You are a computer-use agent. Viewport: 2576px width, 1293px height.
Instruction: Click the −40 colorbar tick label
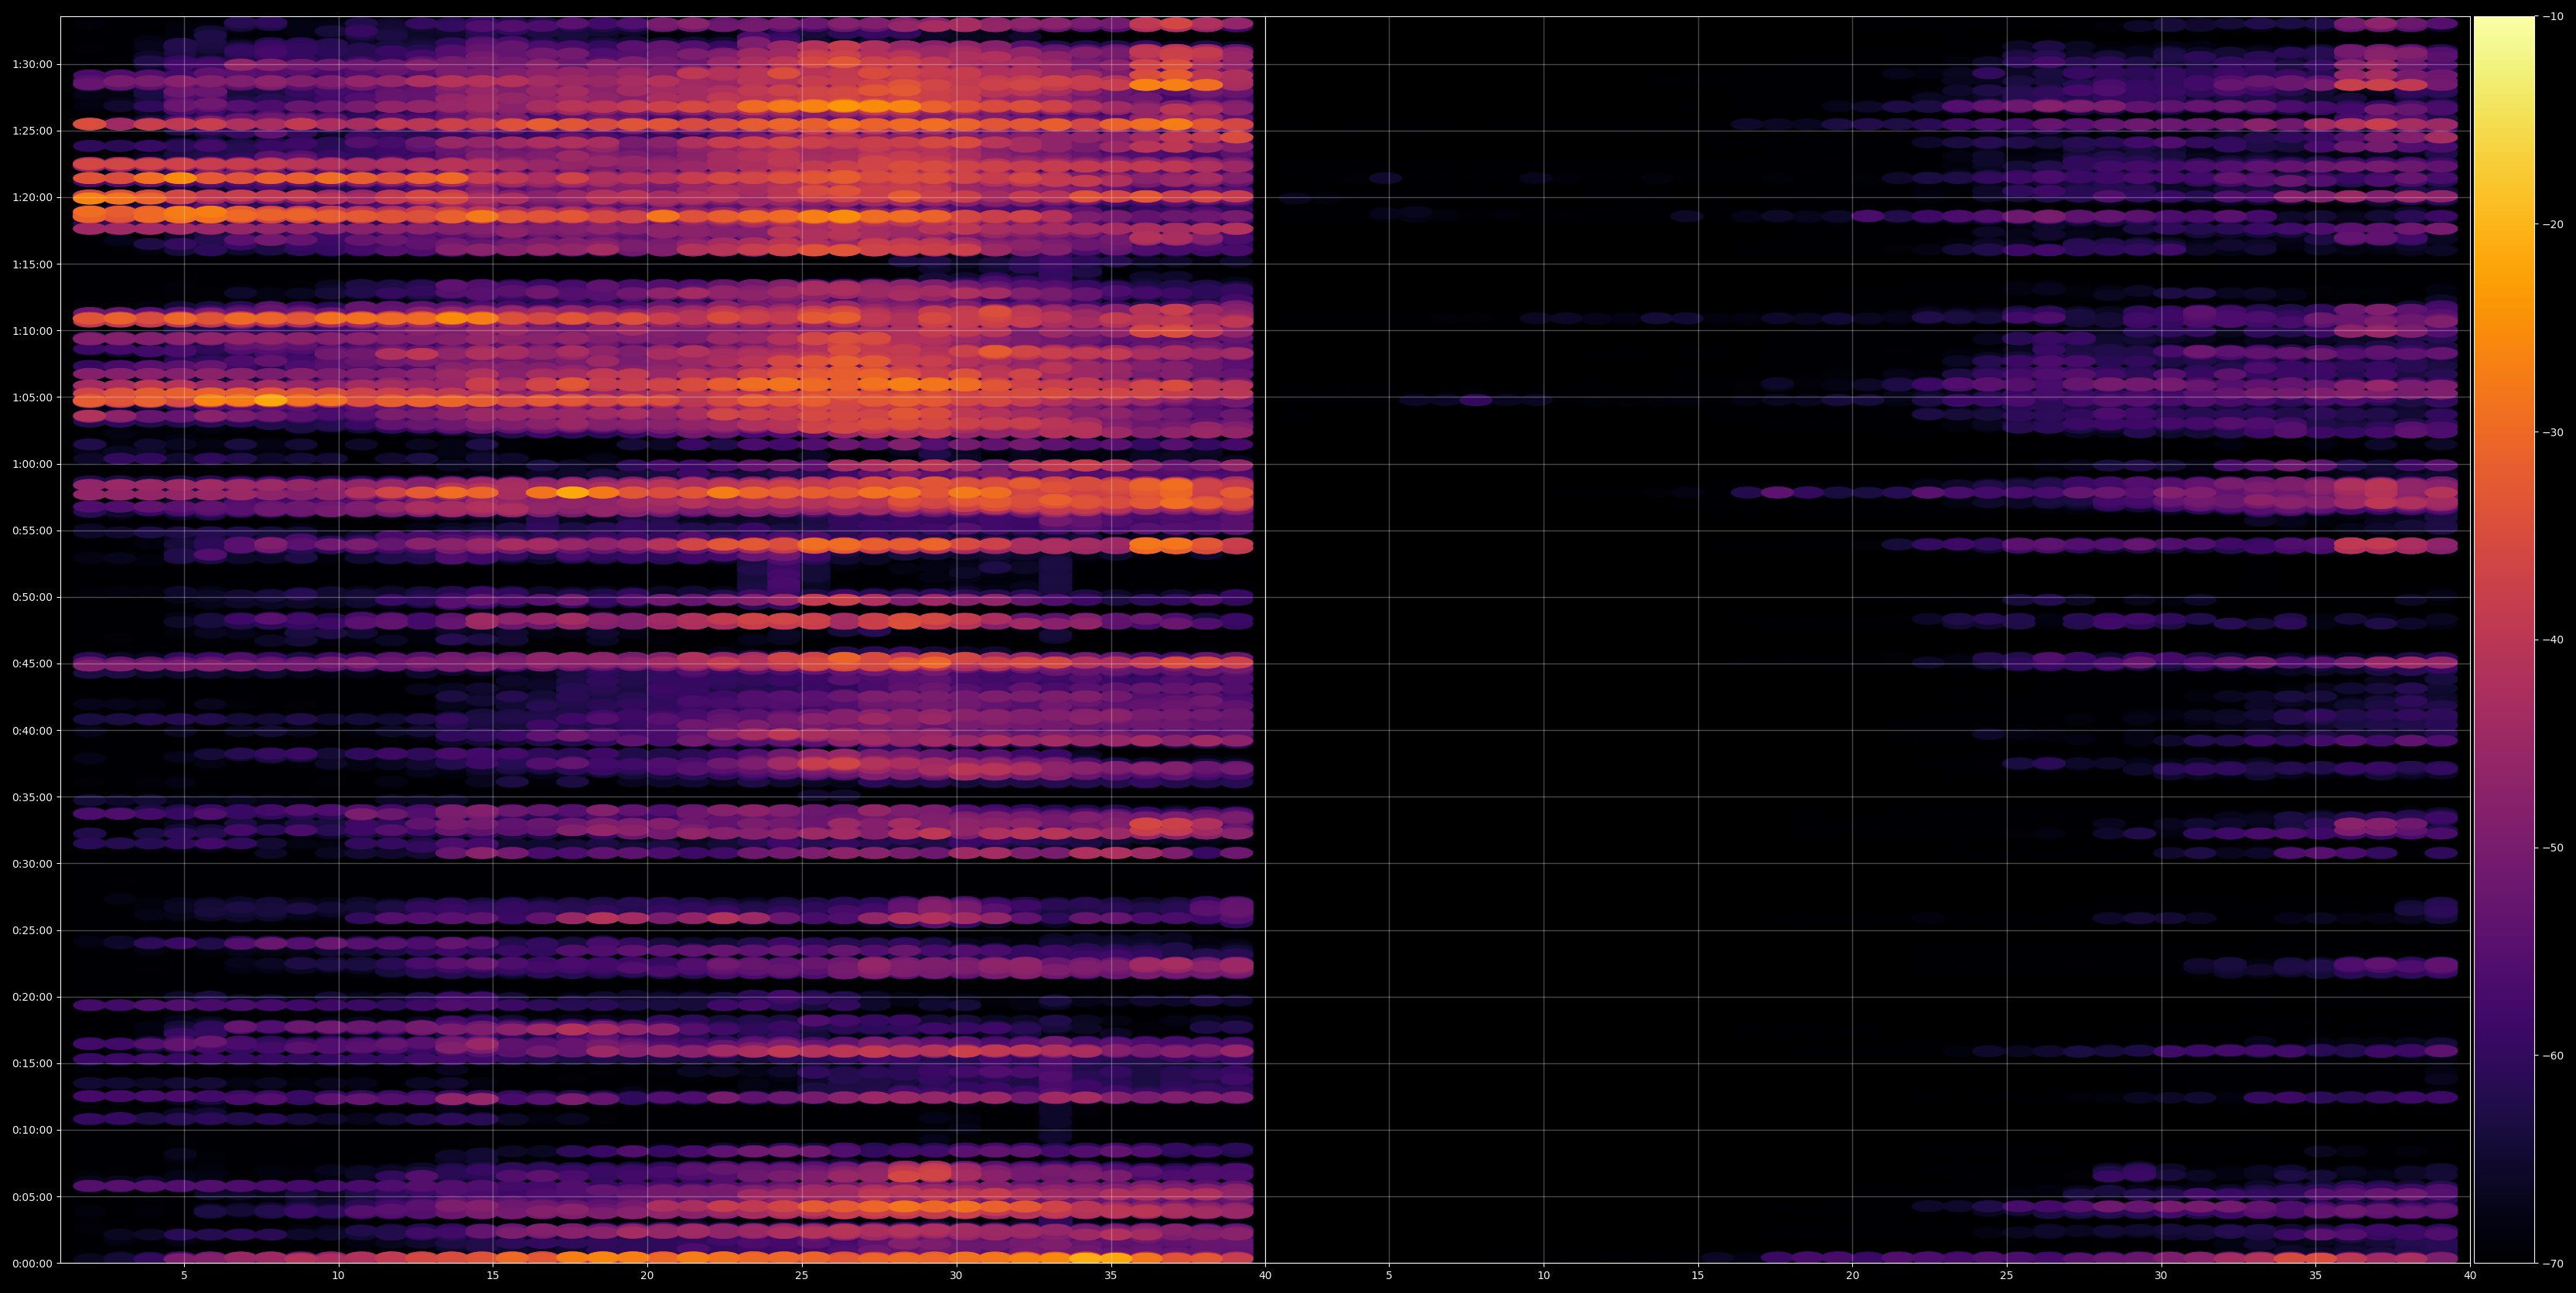tap(2553, 640)
